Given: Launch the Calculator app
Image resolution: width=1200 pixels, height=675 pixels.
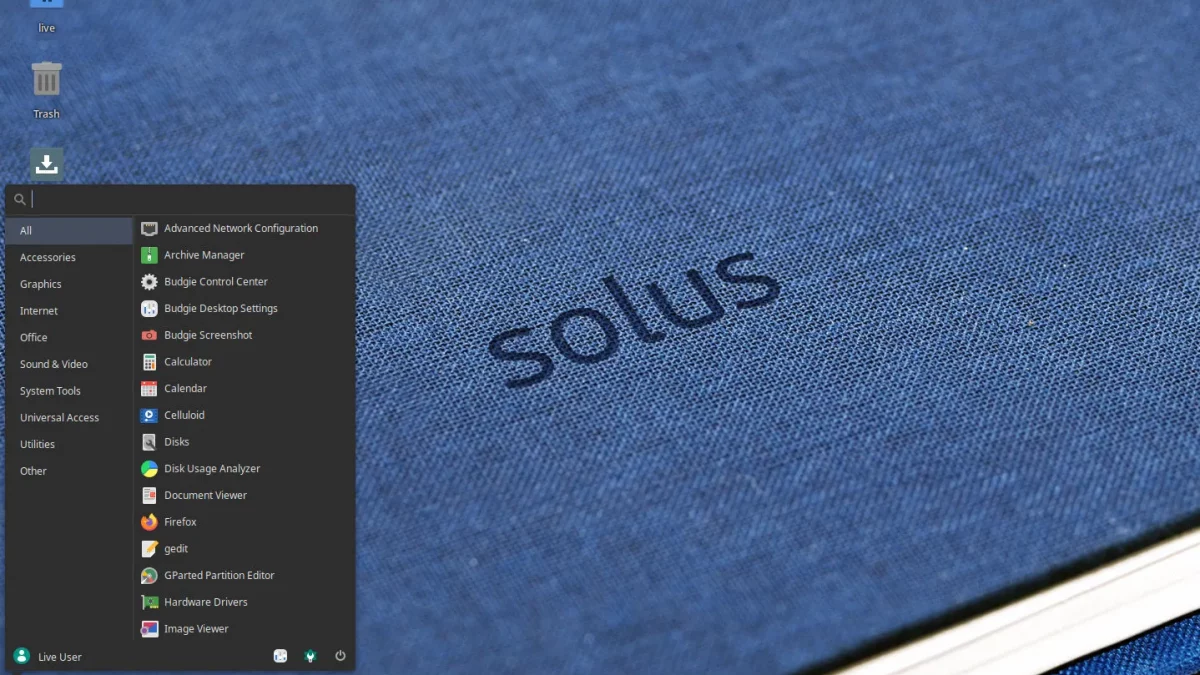Looking at the screenshot, I should (x=246, y=362).
